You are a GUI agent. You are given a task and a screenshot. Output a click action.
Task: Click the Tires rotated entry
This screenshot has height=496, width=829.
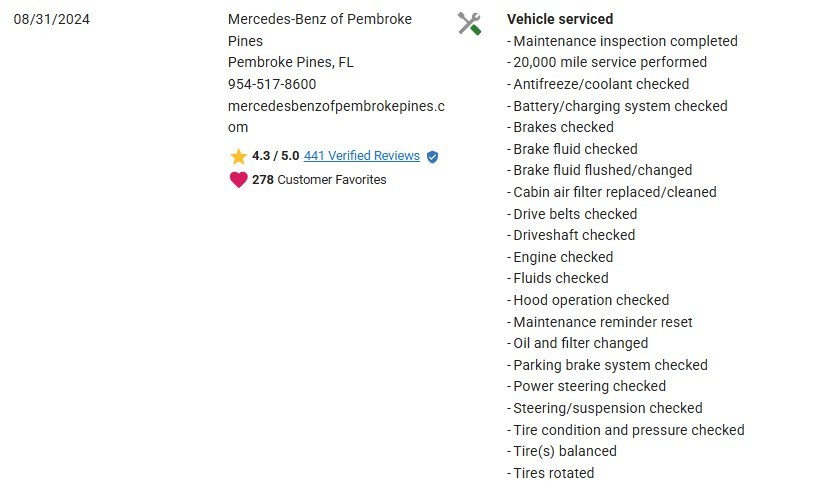tap(553, 473)
